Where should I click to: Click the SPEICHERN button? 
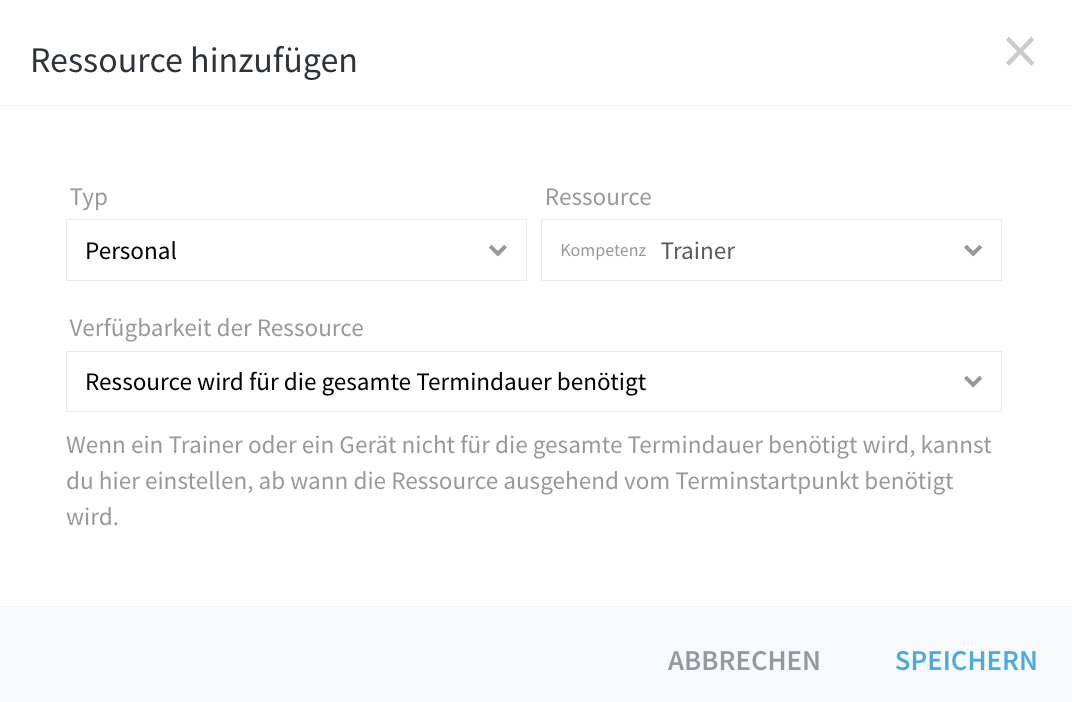(x=966, y=660)
